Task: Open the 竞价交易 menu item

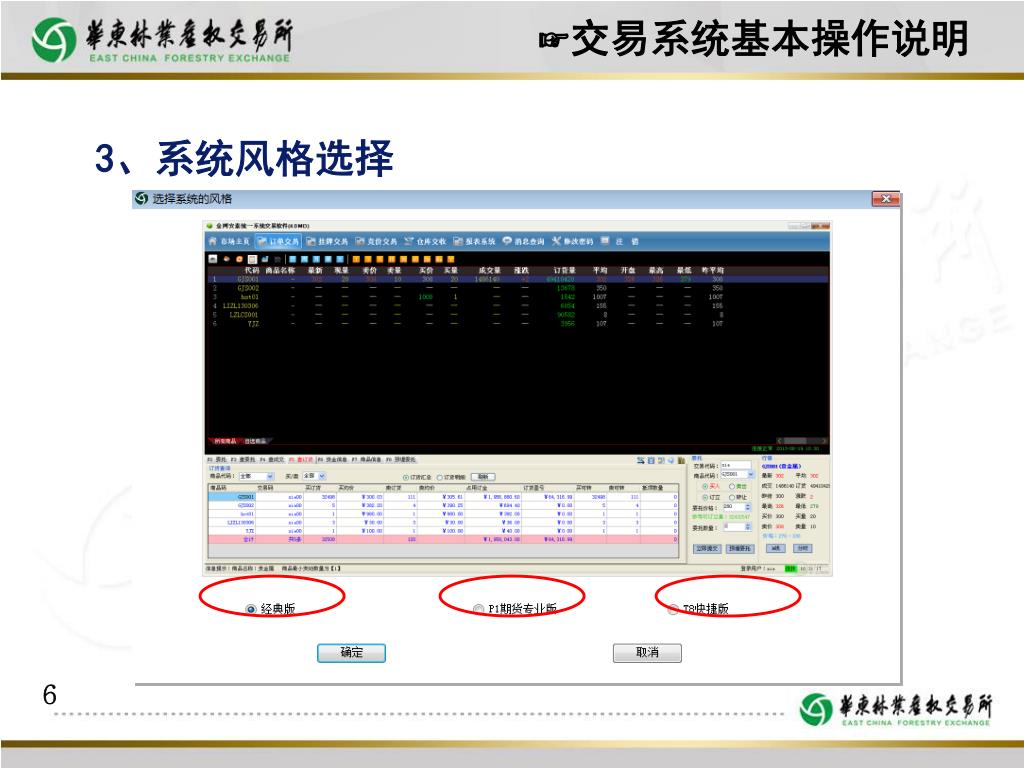Action: (377, 242)
